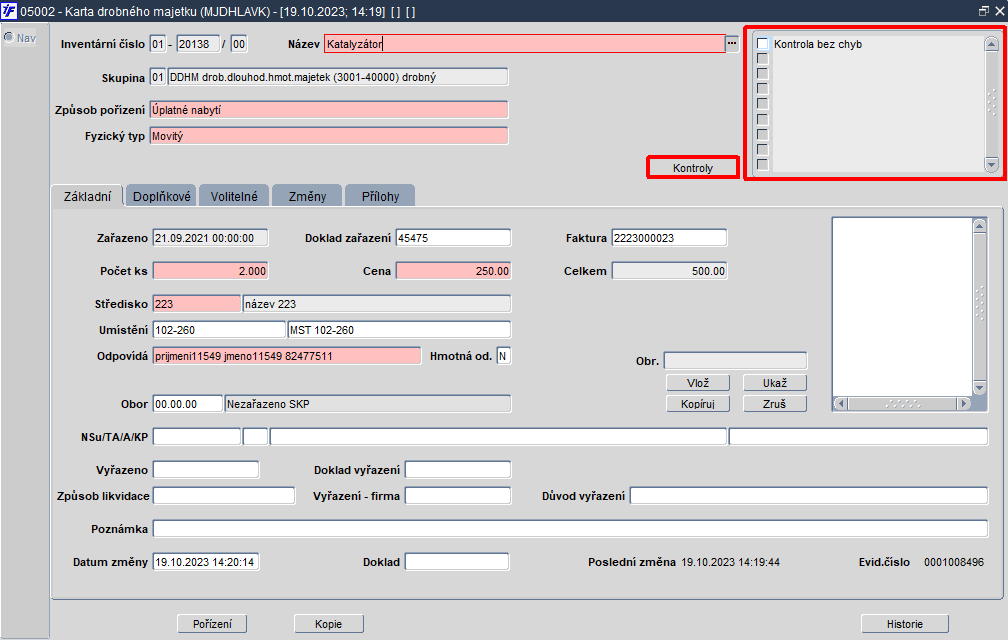Image resolution: width=1008 pixels, height=640 pixels.
Task: Click the first NSu/TA/A/KP field
Action: click(x=197, y=436)
